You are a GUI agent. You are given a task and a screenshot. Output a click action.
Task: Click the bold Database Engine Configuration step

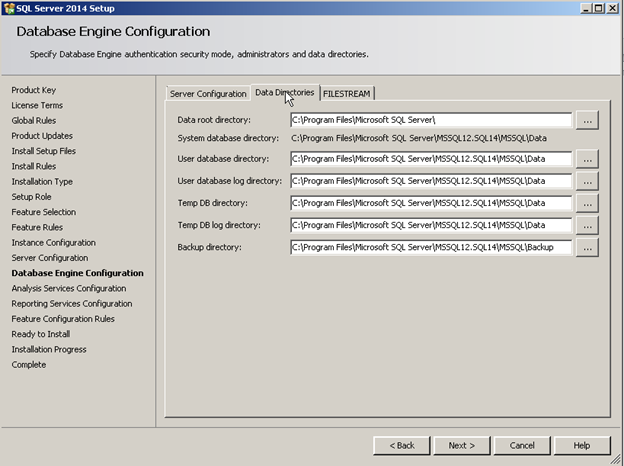pyautogui.click(x=77, y=273)
